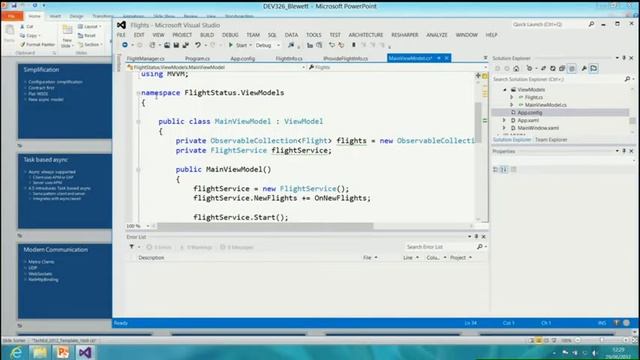640x360 pixels.
Task: Toggle the Show All Files icon in Solution Explorer
Action: [x=572, y=69]
